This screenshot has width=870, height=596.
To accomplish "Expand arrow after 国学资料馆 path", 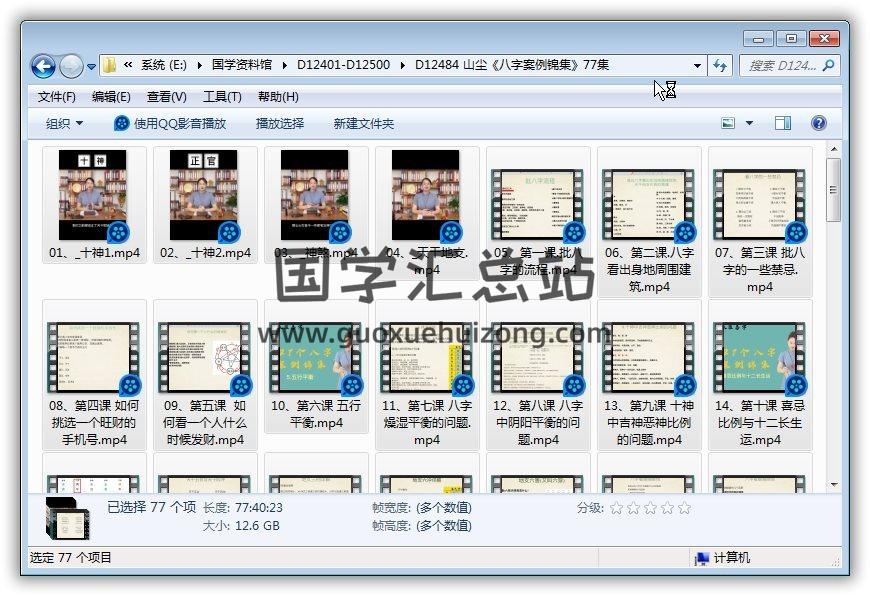I will point(285,65).
